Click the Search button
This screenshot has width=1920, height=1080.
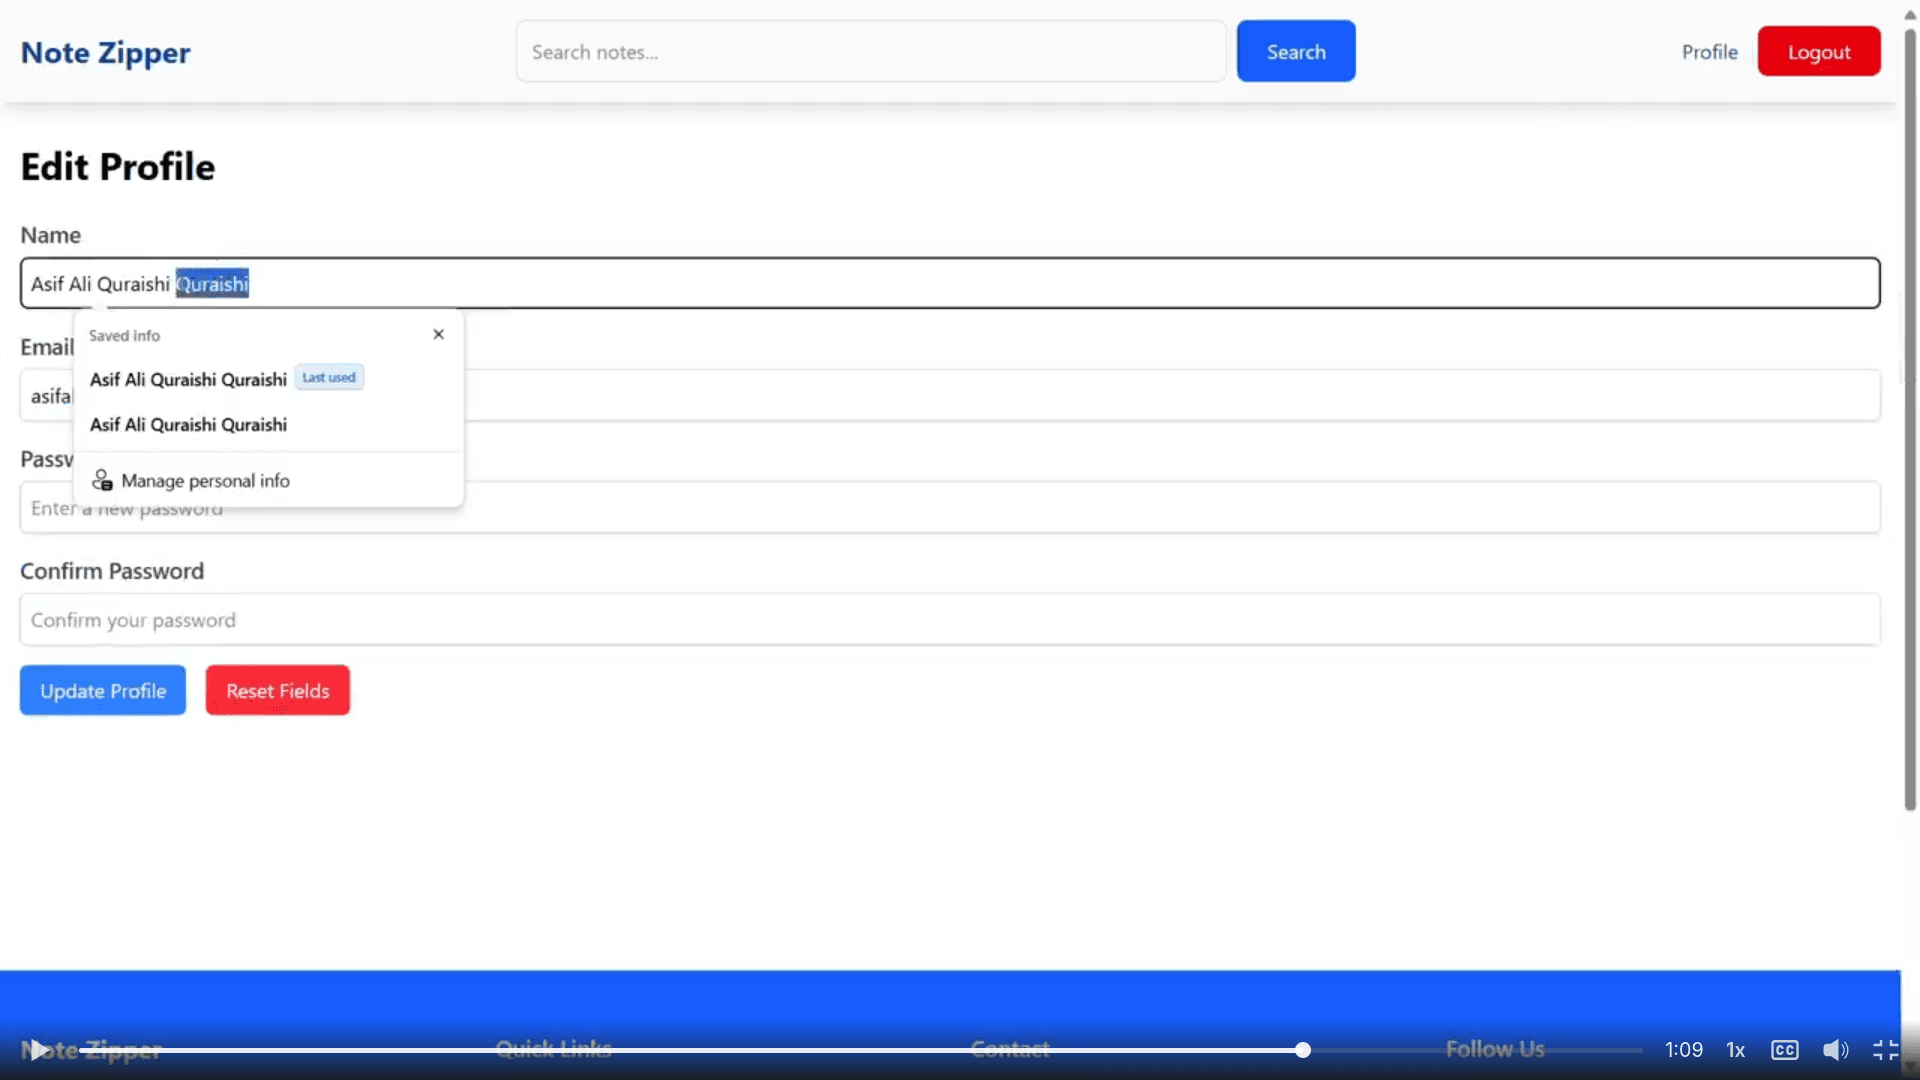1296,51
